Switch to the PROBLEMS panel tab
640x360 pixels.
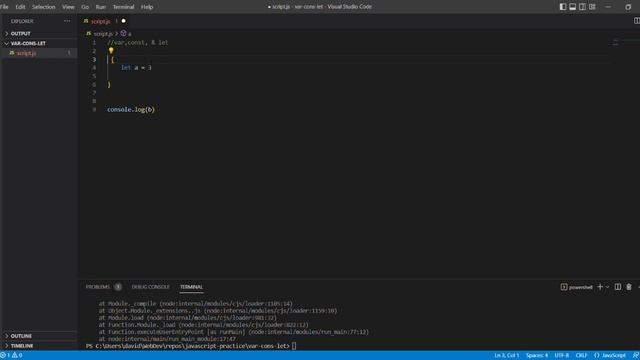pyautogui.click(x=98, y=287)
